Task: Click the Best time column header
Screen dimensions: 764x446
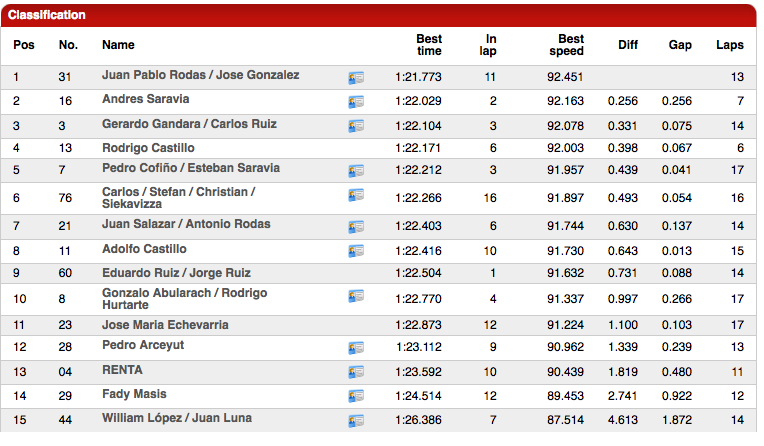Action: pos(428,45)
